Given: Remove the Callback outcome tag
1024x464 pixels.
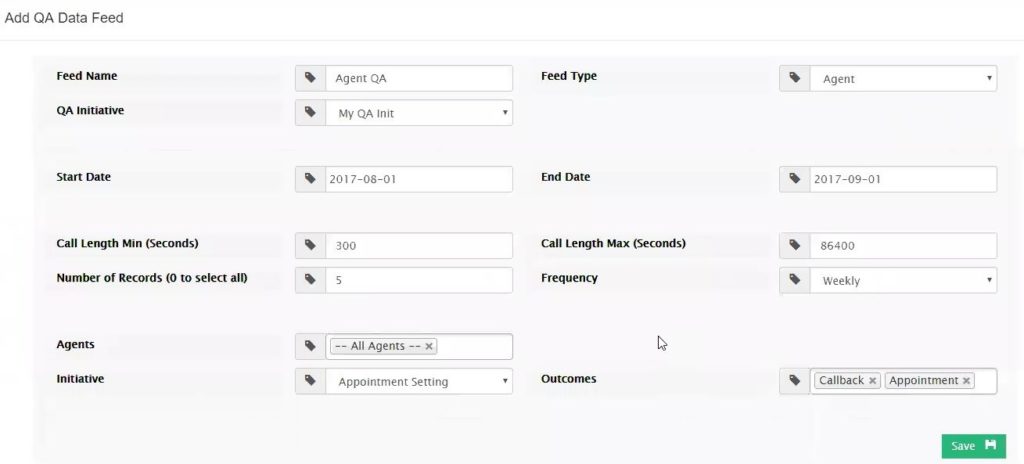Looking at the screenshot, I should [x=872, y=381].
